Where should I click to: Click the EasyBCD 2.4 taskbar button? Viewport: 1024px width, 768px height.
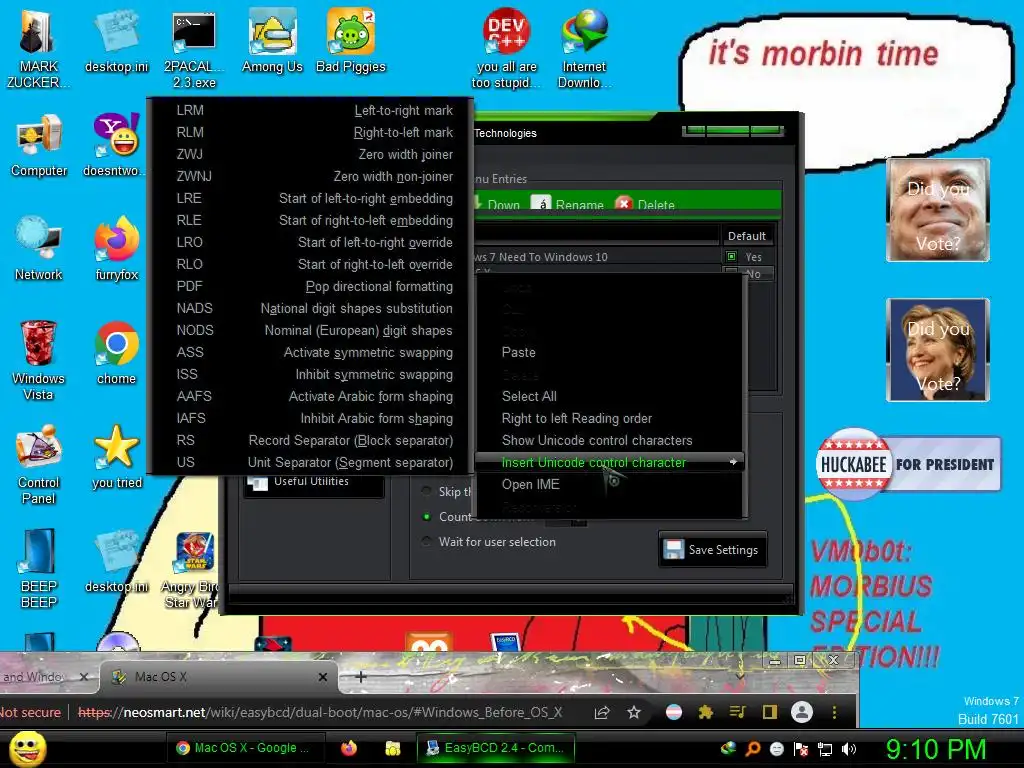click(496, 748)
